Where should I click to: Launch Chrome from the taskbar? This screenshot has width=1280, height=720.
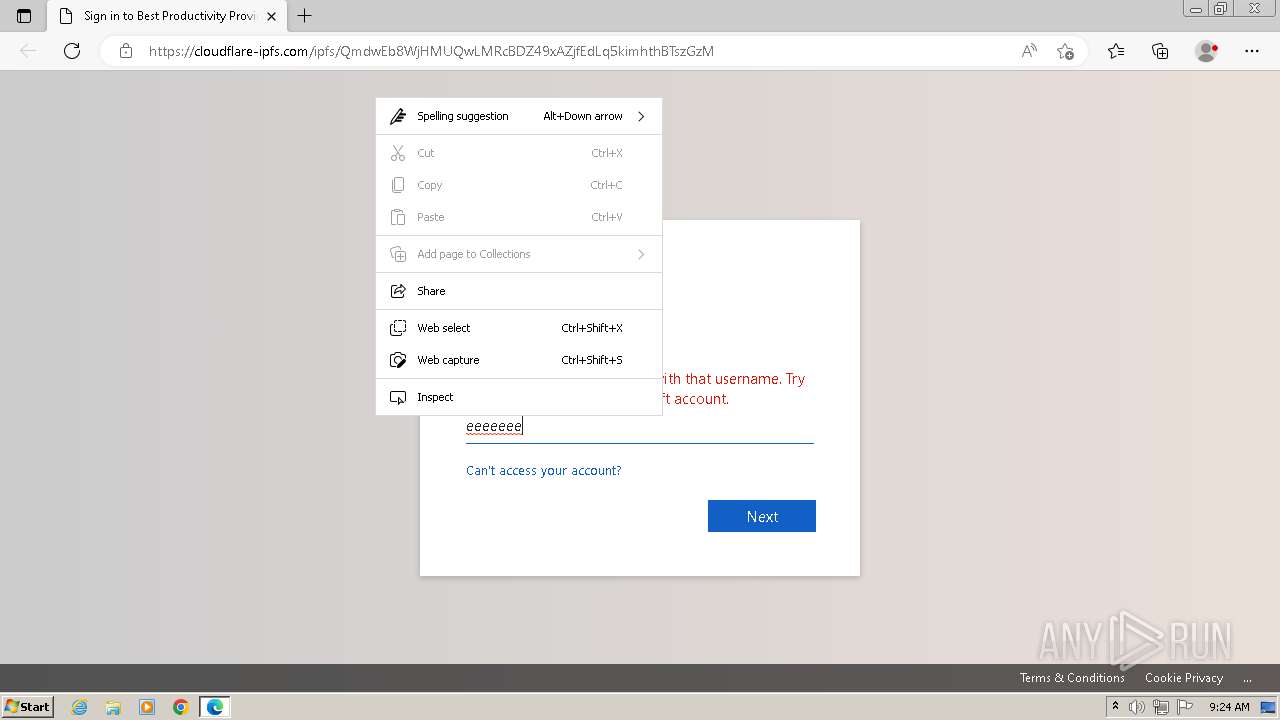181,707
